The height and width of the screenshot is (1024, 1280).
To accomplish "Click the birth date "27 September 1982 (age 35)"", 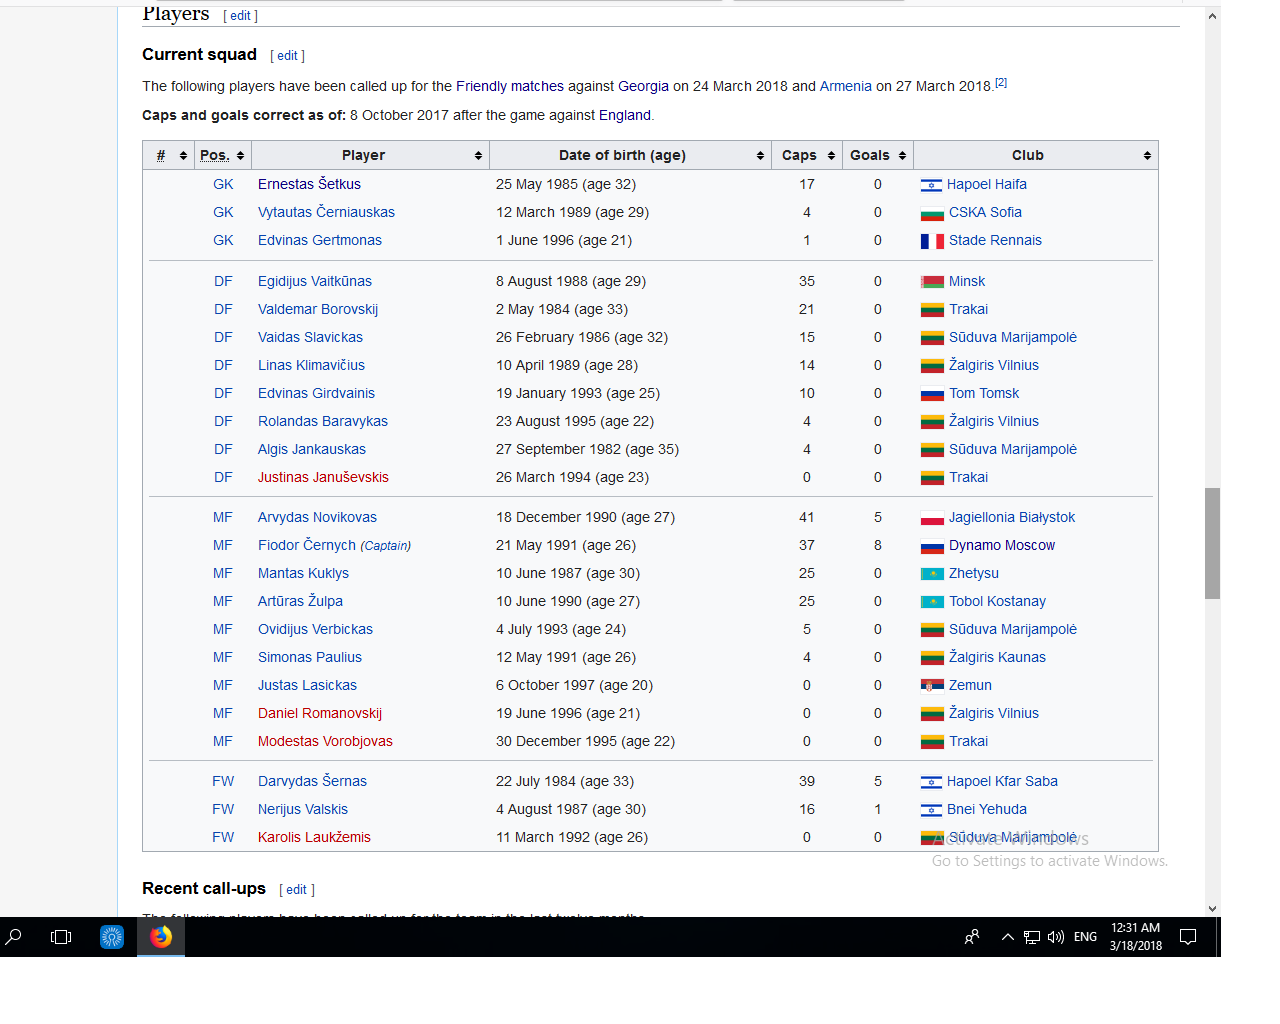I will point(587,450).
